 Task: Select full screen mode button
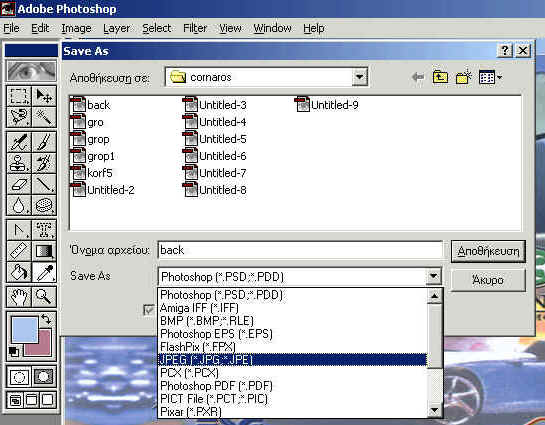click(48, 400)
